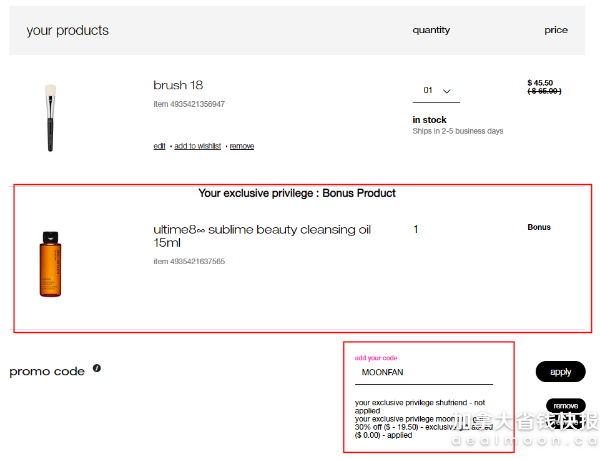Open the brush 18 product image
Screen dimensions: 600x459
[51, 118]
